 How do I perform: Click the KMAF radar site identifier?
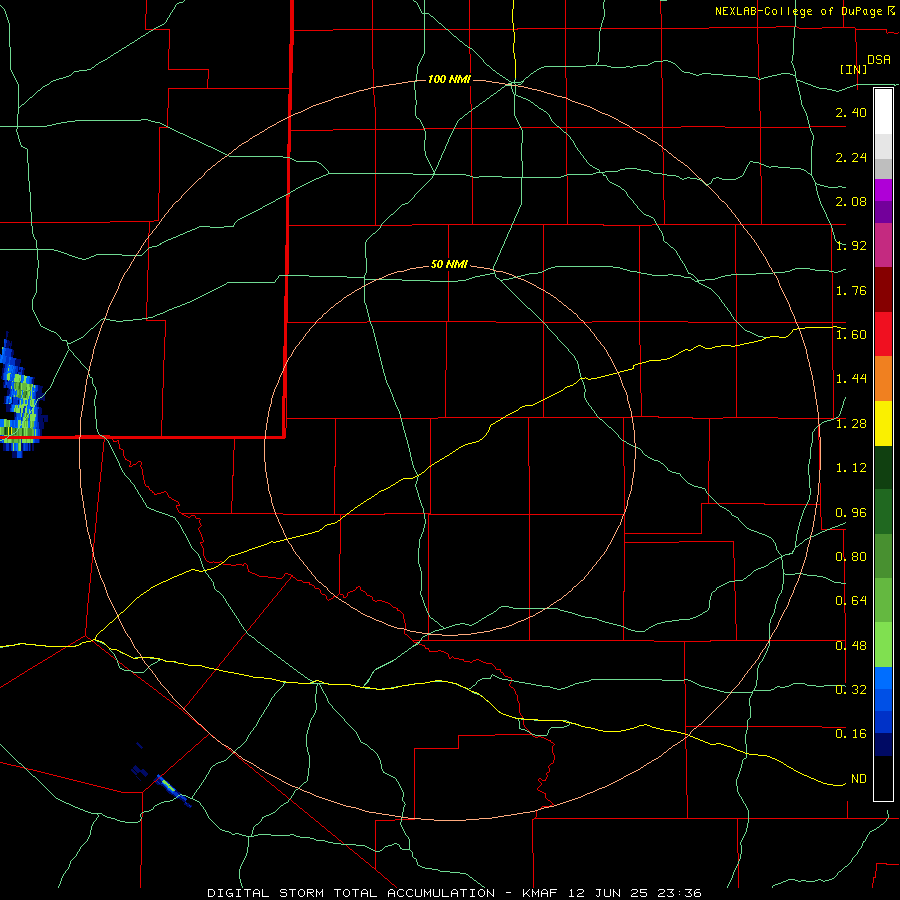[541, 893]
